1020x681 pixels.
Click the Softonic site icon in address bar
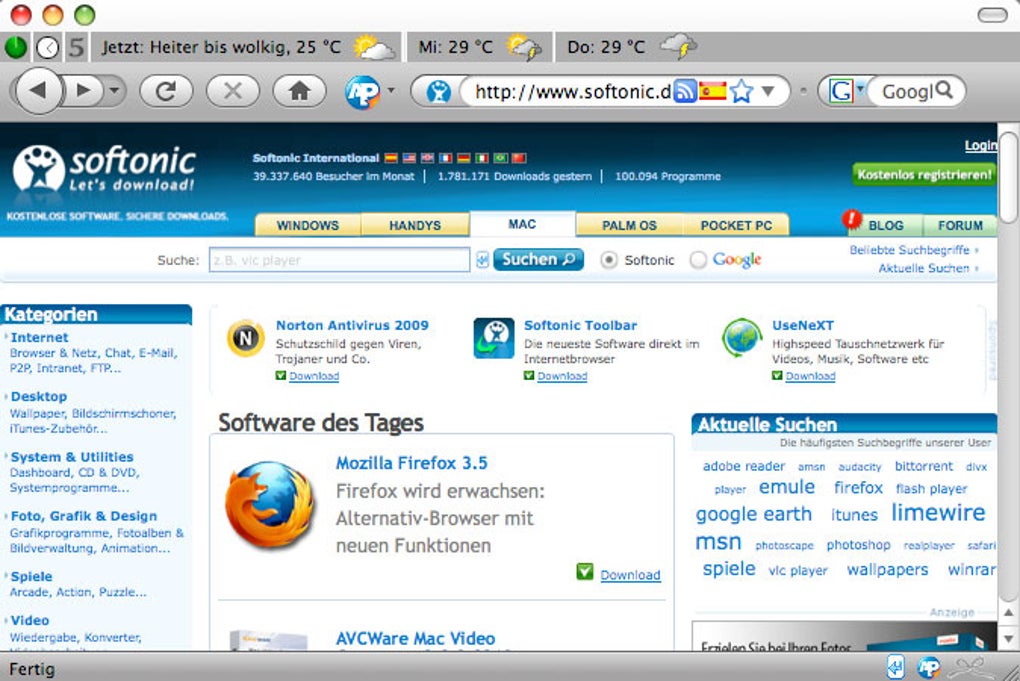click(x=438, y=91)
